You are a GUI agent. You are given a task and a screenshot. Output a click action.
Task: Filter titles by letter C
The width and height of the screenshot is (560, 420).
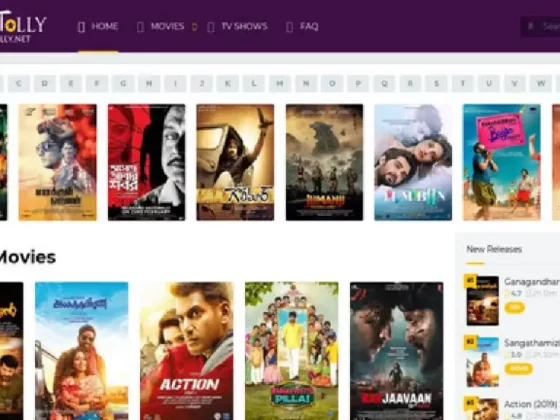19,84
